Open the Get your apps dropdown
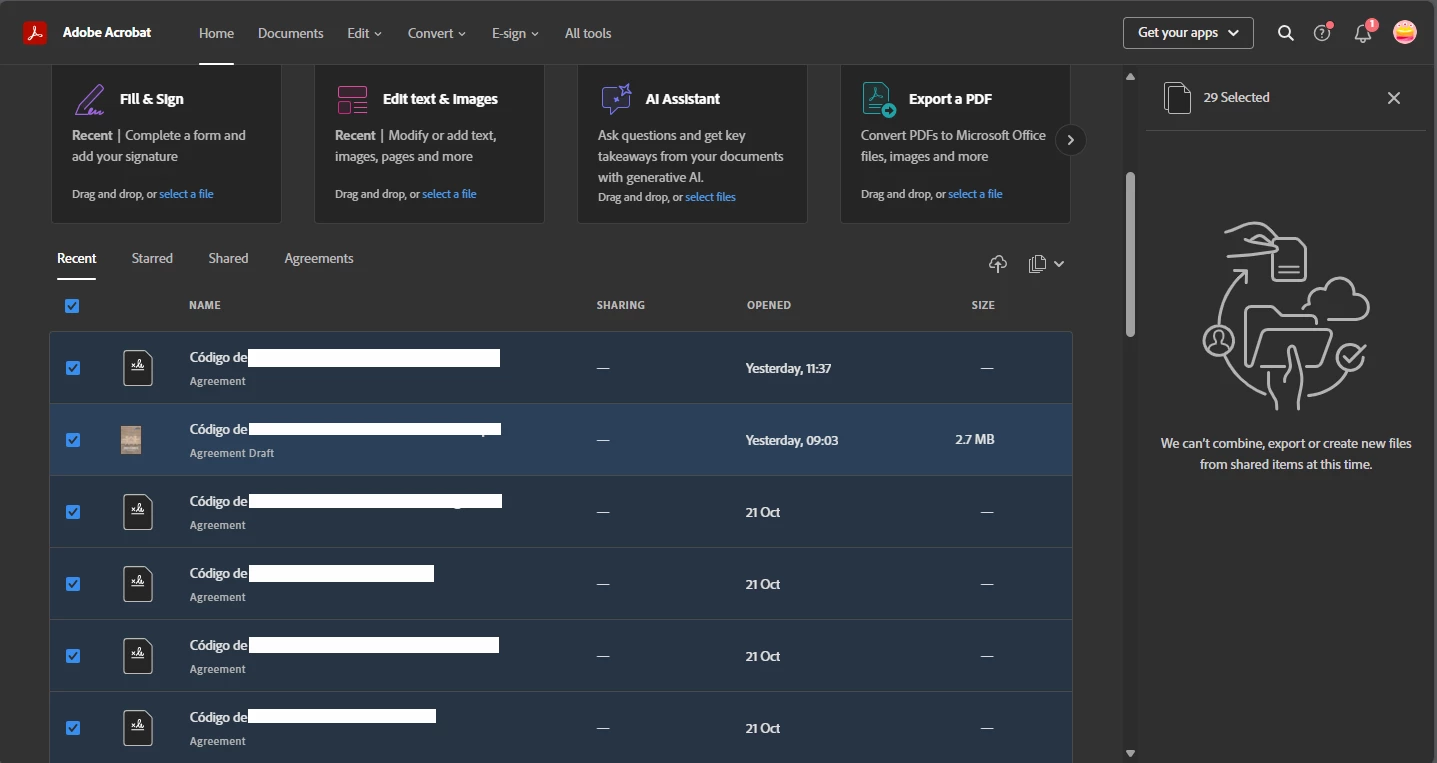The image size is (1437, 763). 1188,33
